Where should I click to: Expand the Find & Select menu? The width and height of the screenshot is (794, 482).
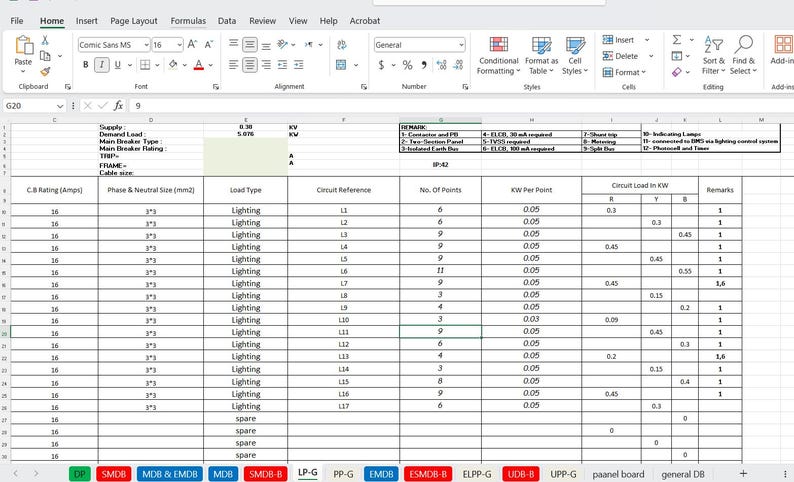pyautogui.click(x=743, y=56)
